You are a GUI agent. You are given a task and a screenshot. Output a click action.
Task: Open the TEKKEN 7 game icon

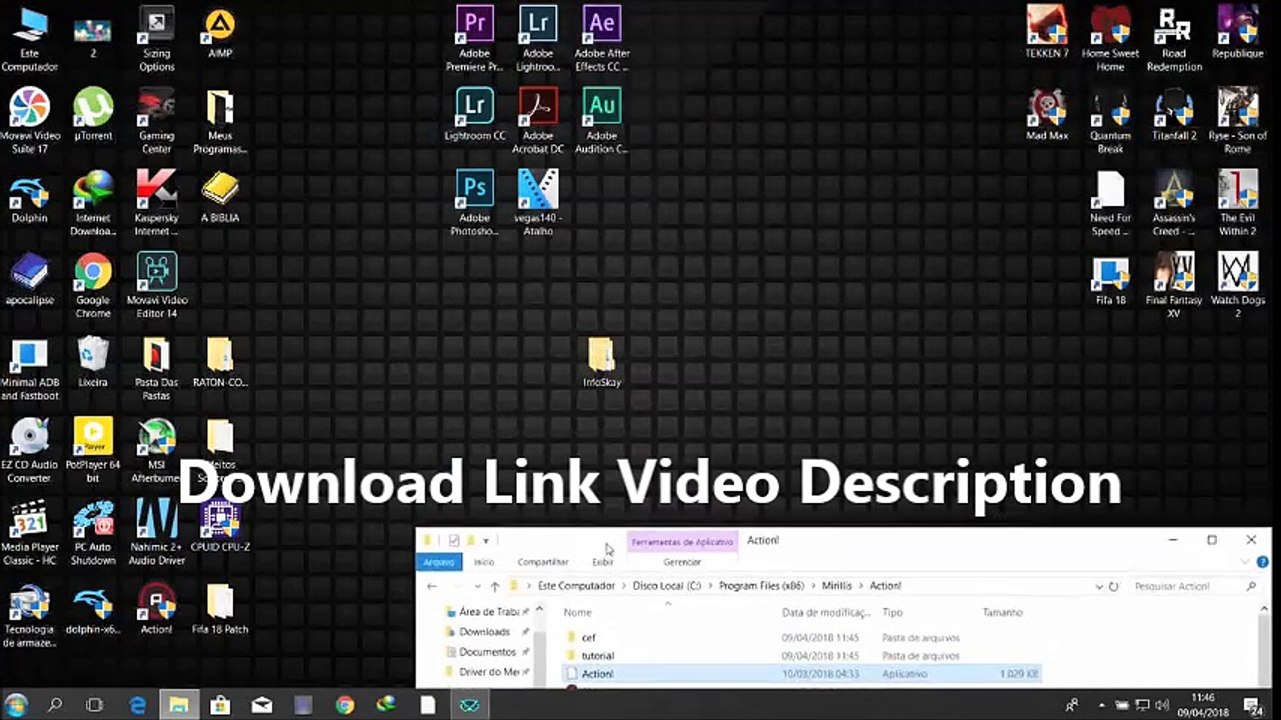(x=1047, y=32)
